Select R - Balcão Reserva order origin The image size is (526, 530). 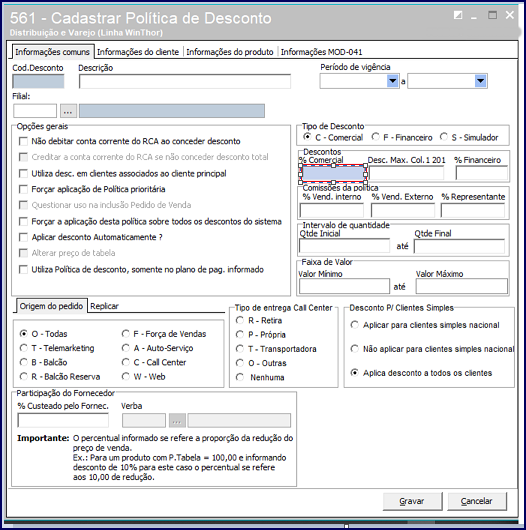click(24, 377)
